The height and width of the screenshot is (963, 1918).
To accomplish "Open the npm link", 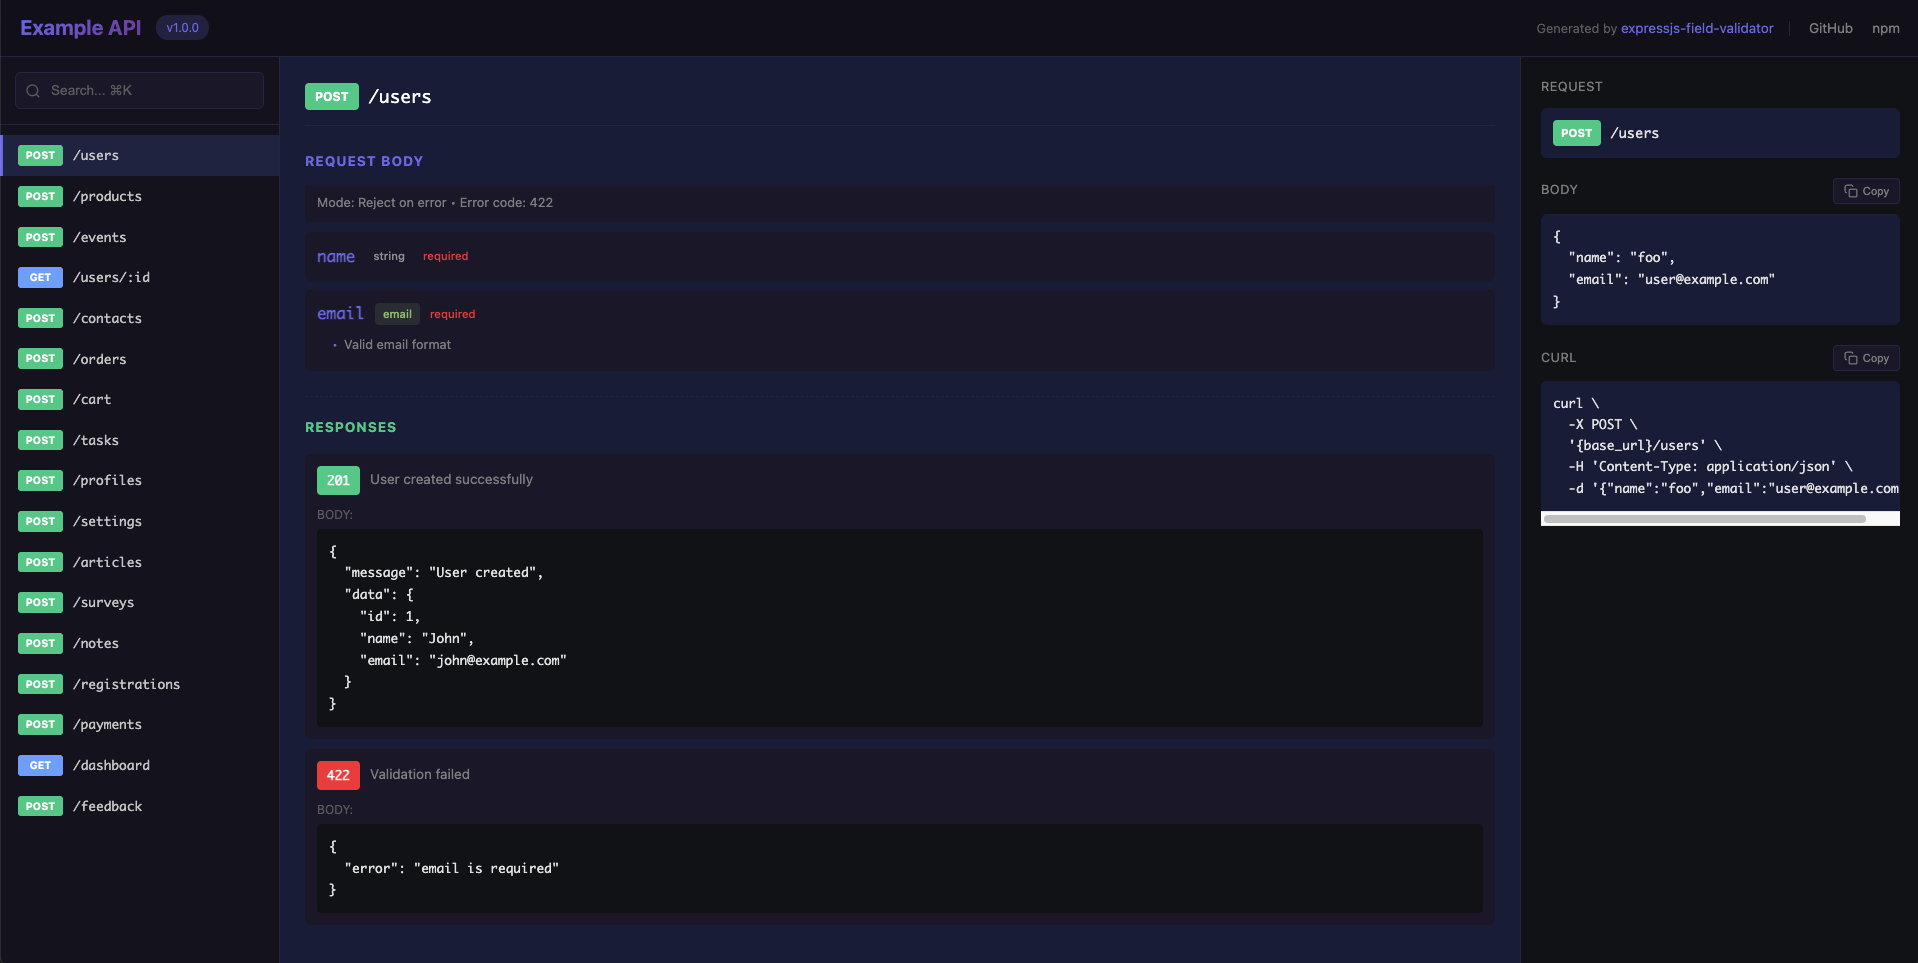I will pos(1885,27).
